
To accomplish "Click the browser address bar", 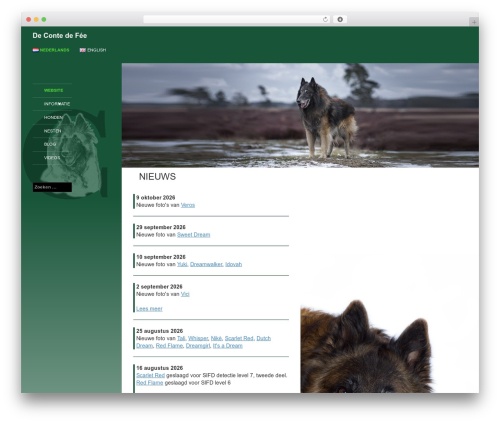I will pyautogui.click(x=232, y=20).
